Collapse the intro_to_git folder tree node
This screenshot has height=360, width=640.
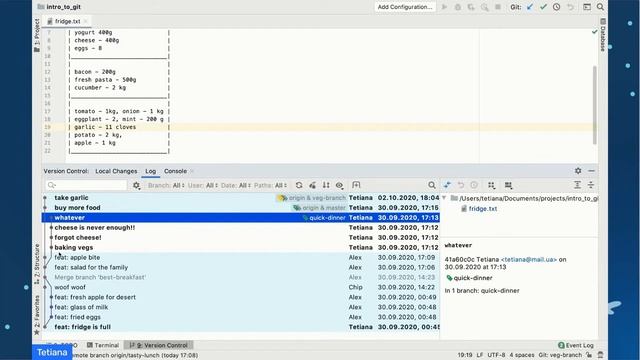click(x=444, y=198)
